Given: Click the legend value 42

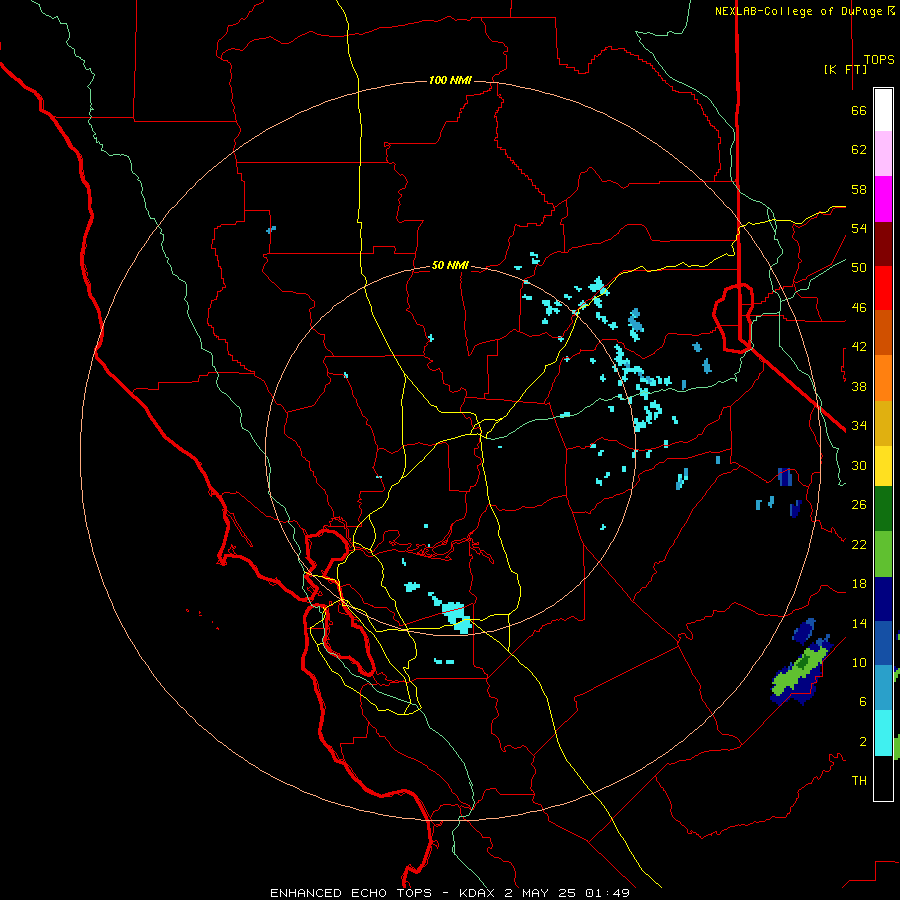Looking at the screenshot, I should [x=859, y=347].
